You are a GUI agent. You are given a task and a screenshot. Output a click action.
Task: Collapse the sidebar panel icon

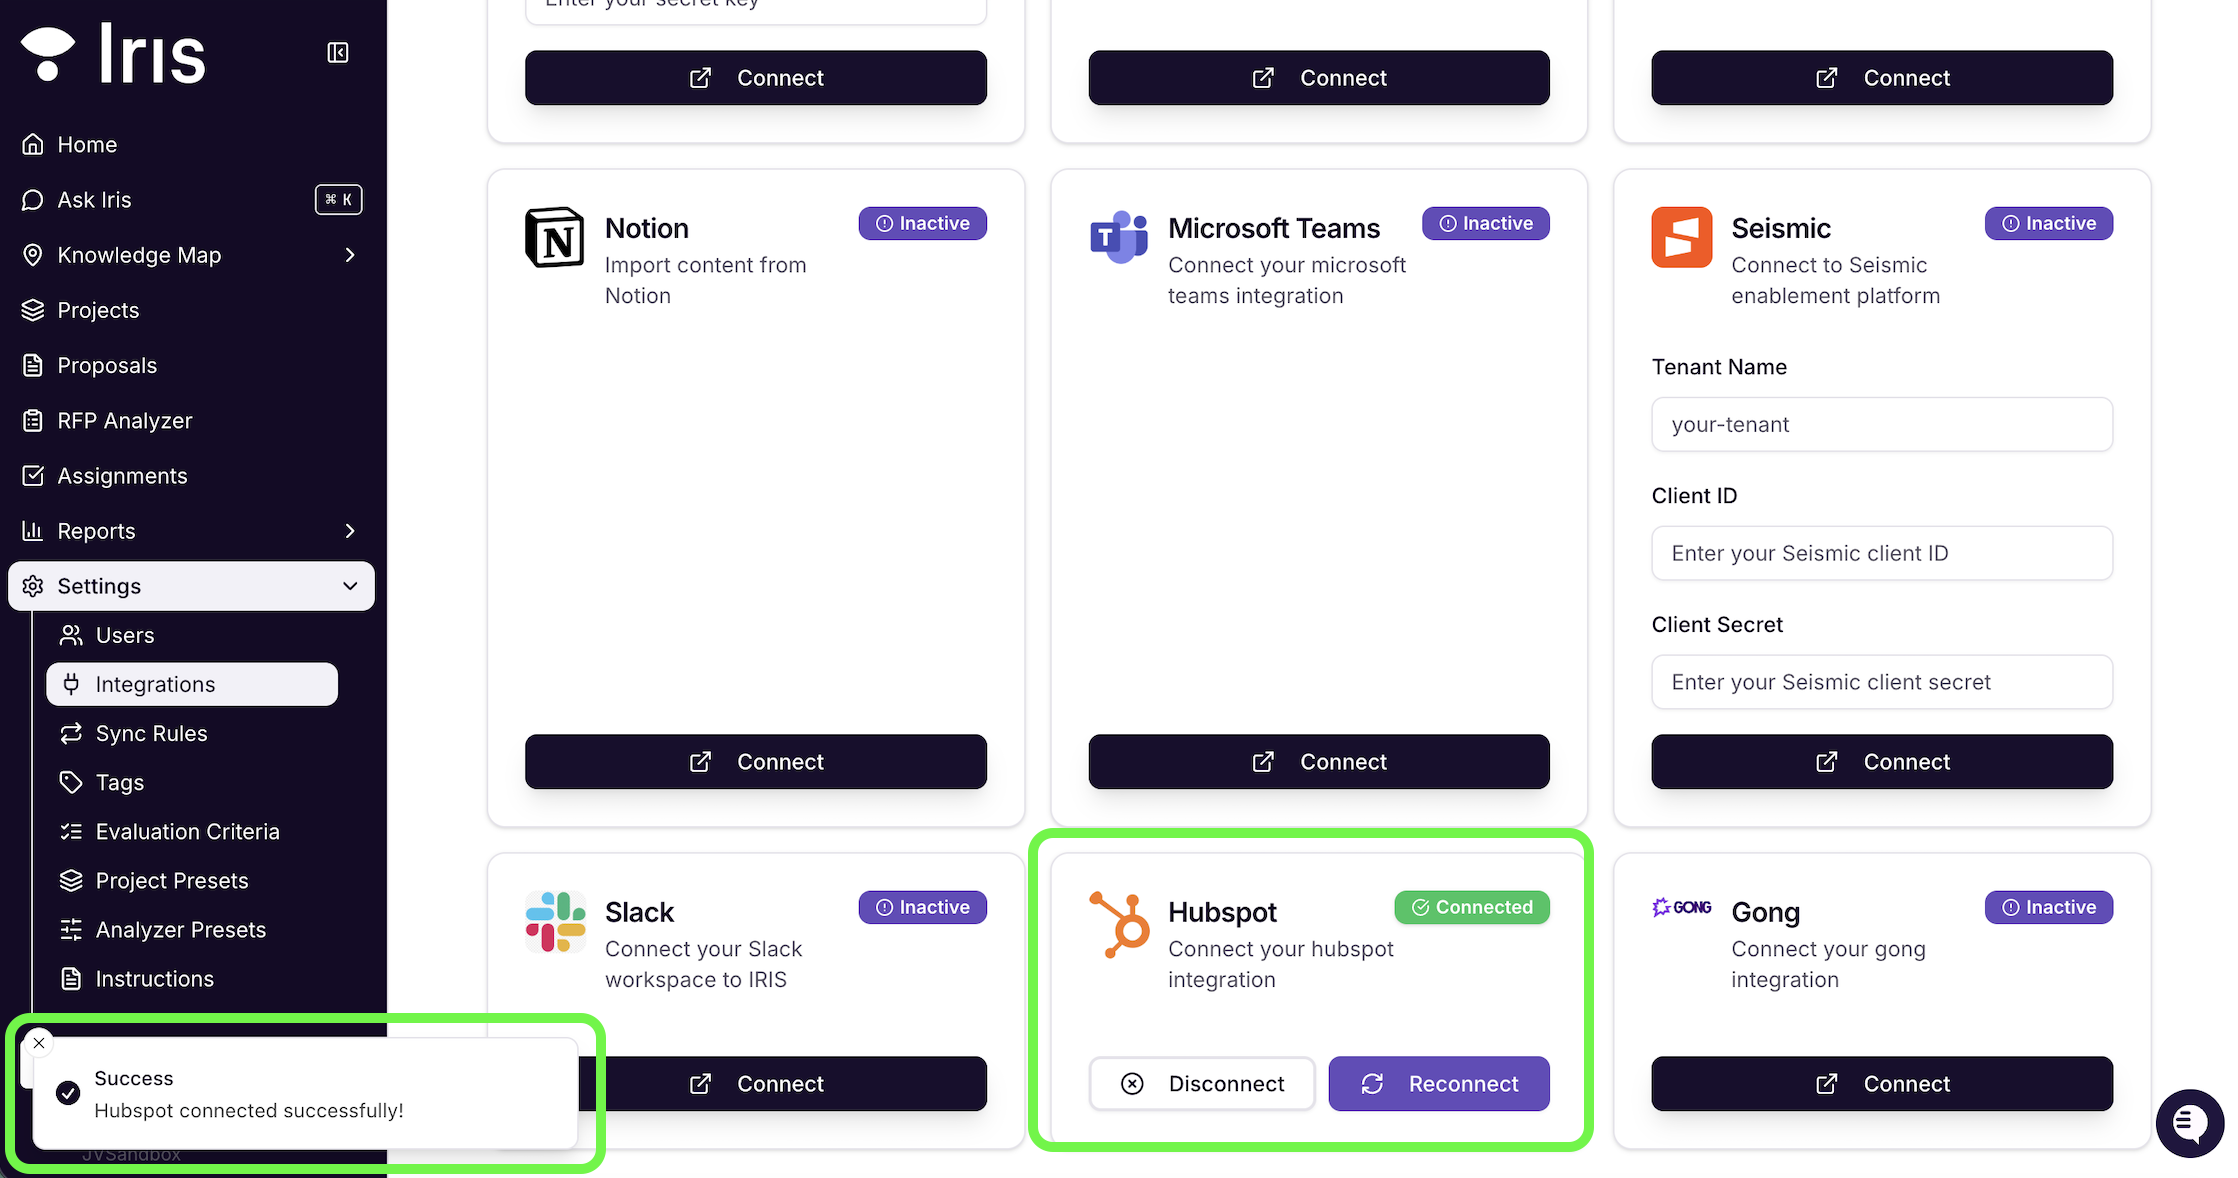pos(338,52)
